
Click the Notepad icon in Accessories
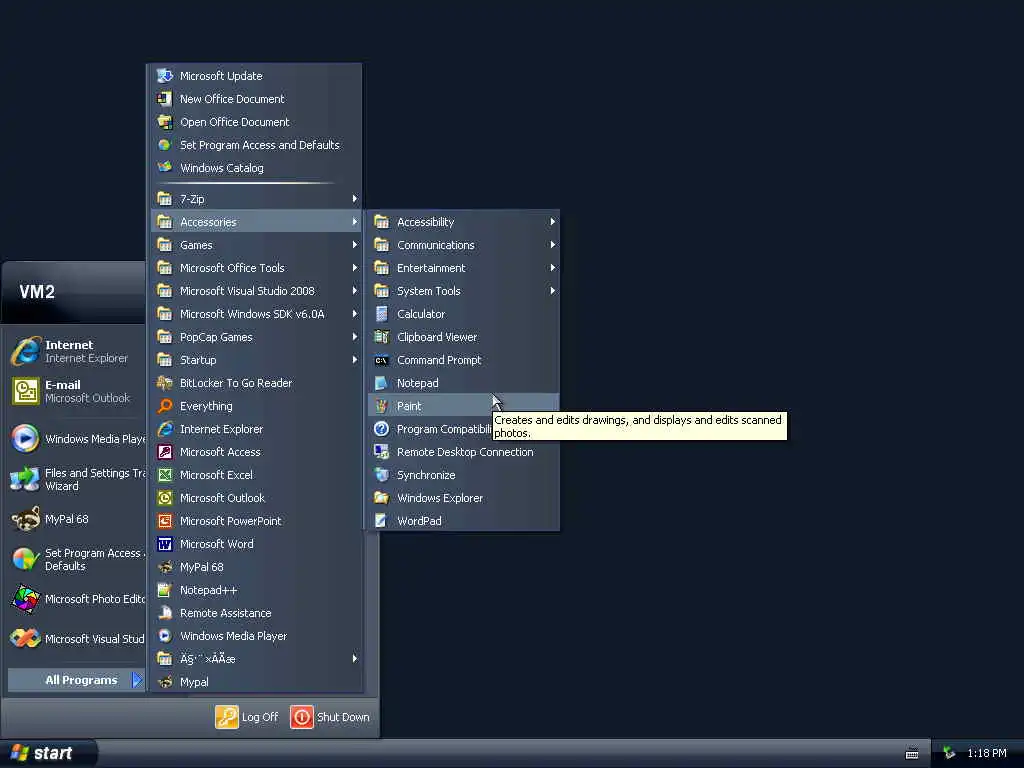pyautogui.click(x=381, y=383)
